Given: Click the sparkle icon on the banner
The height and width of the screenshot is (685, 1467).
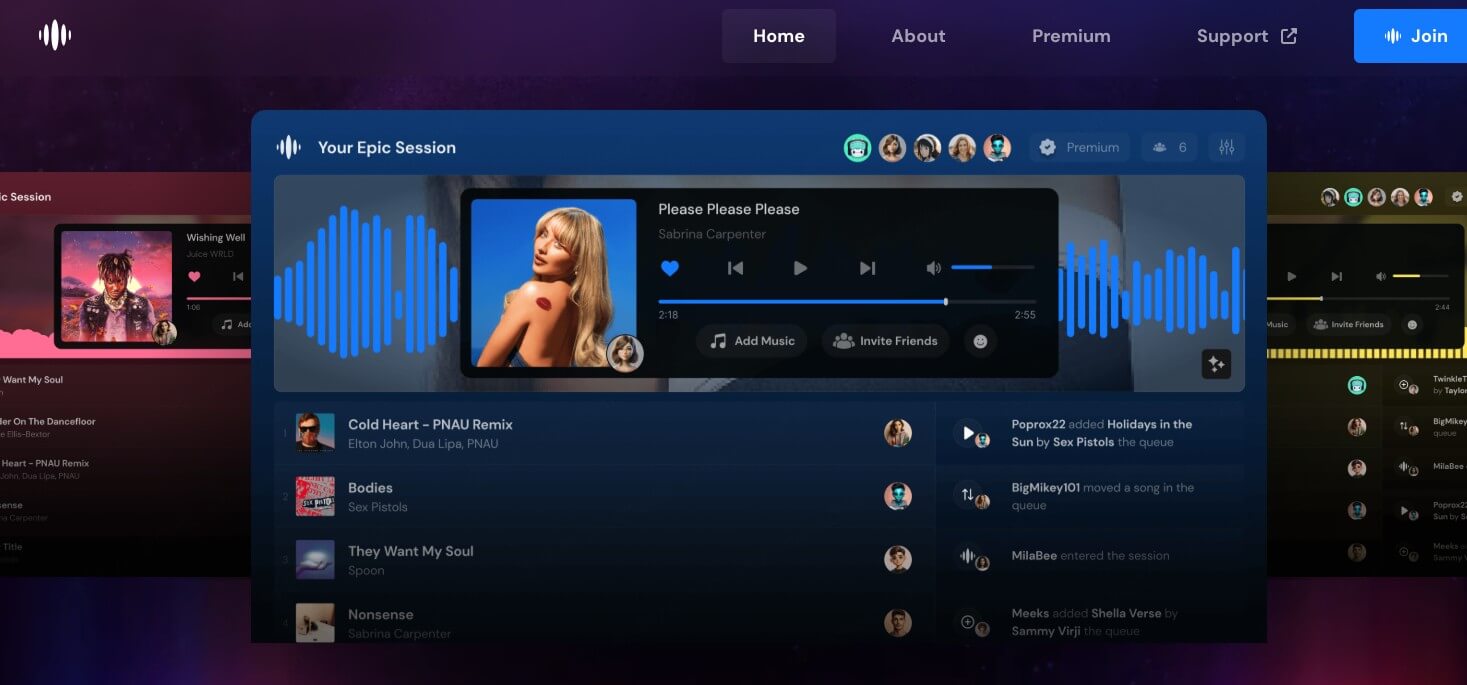Looking at the screenshot, I should coord(1217,364).
